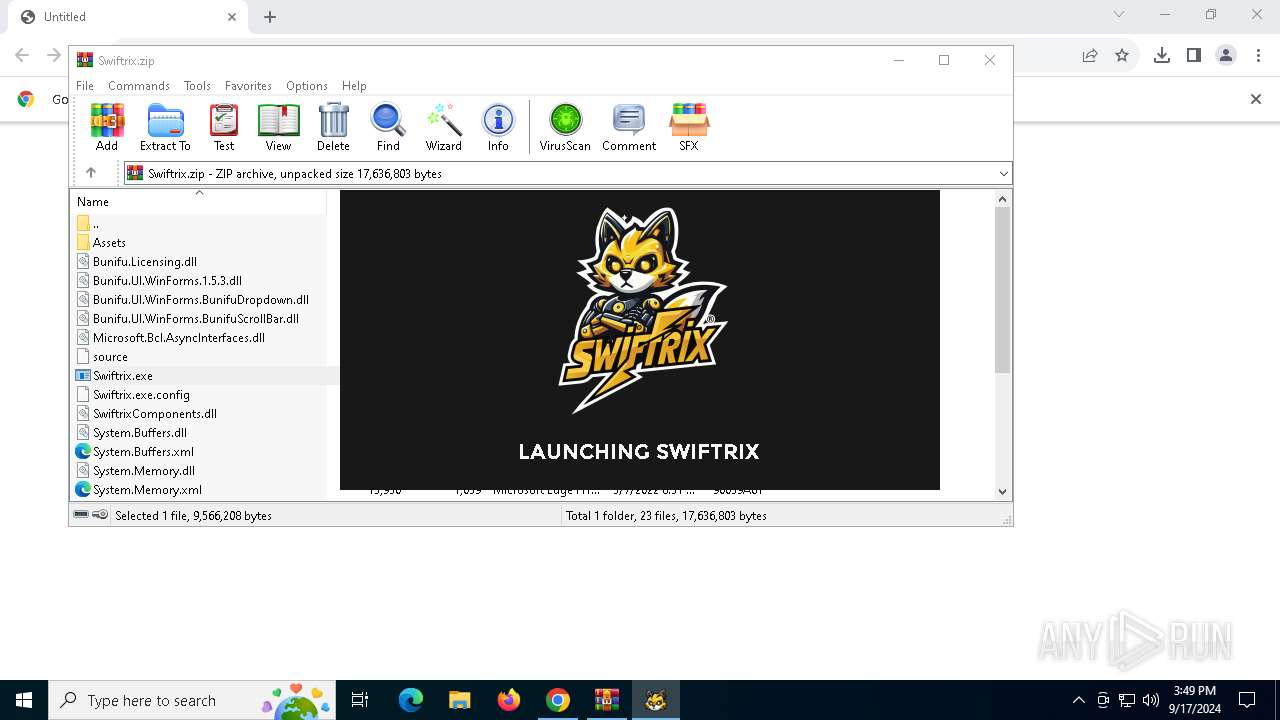
Task: Open Chrome tab search chevron
Action: point(1119,14)
